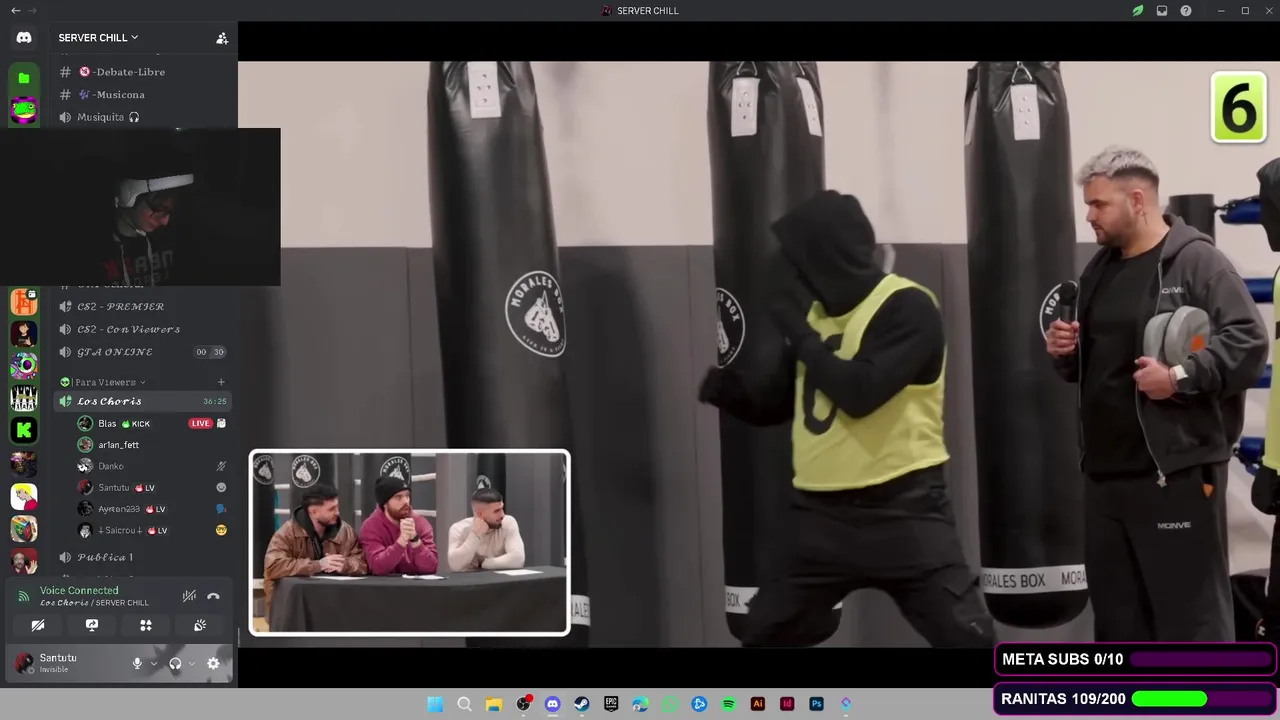Open Adobe Illustrator from taskbar

click(x=758, y=704)
